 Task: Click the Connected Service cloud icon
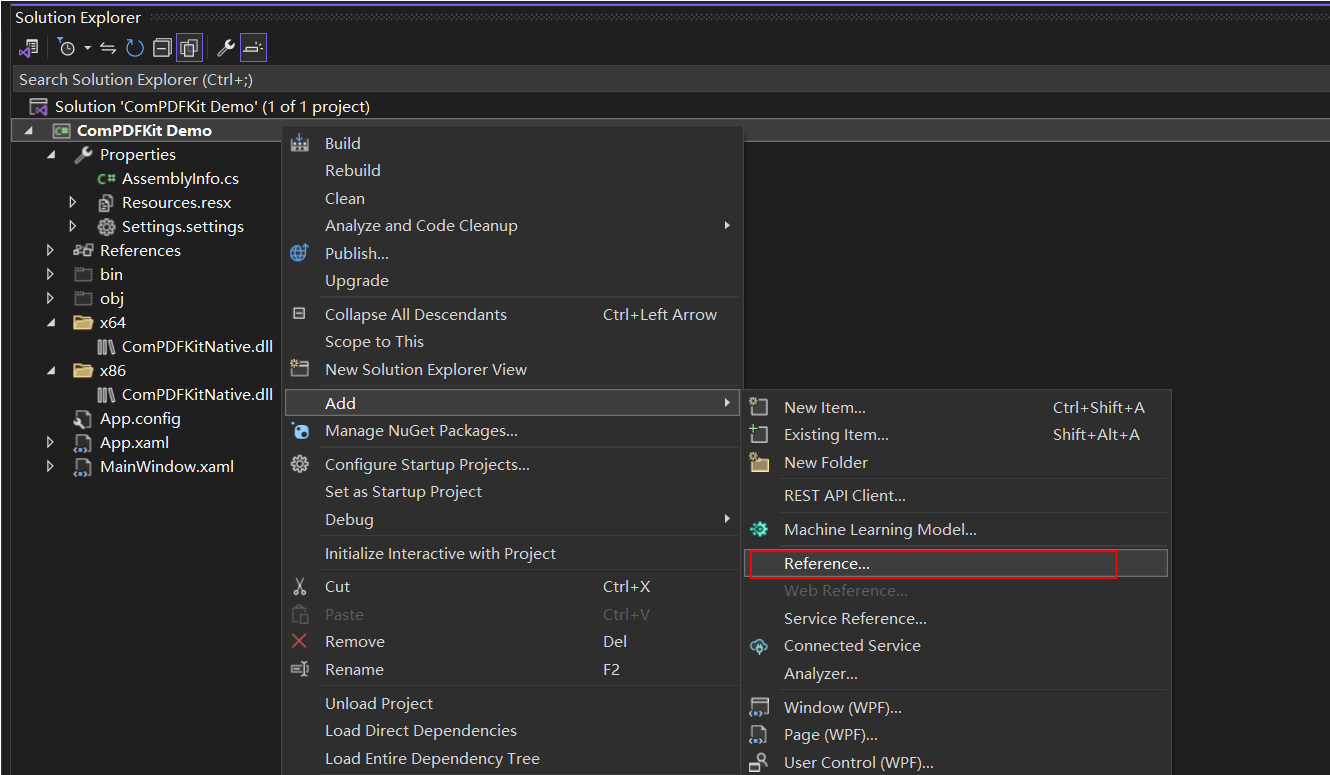759,646
